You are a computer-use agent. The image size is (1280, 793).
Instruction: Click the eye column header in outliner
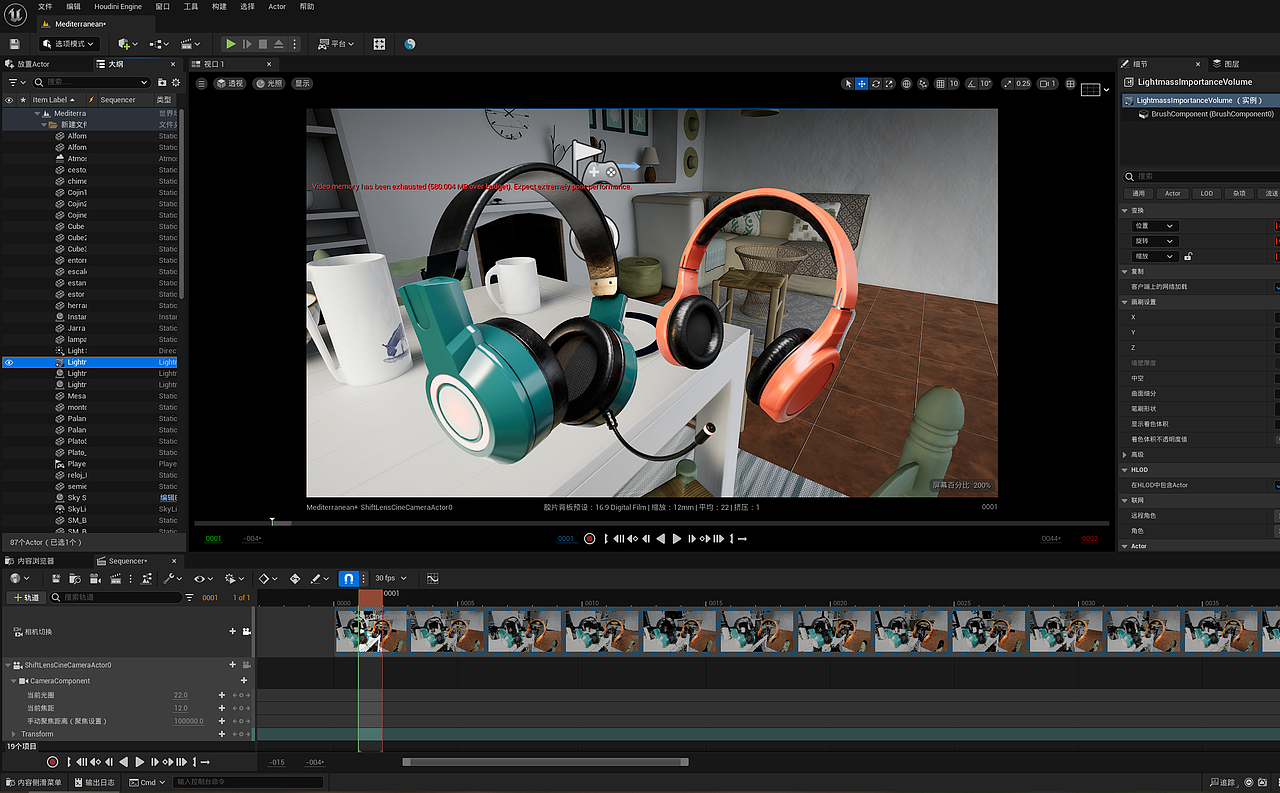point(9,100)
